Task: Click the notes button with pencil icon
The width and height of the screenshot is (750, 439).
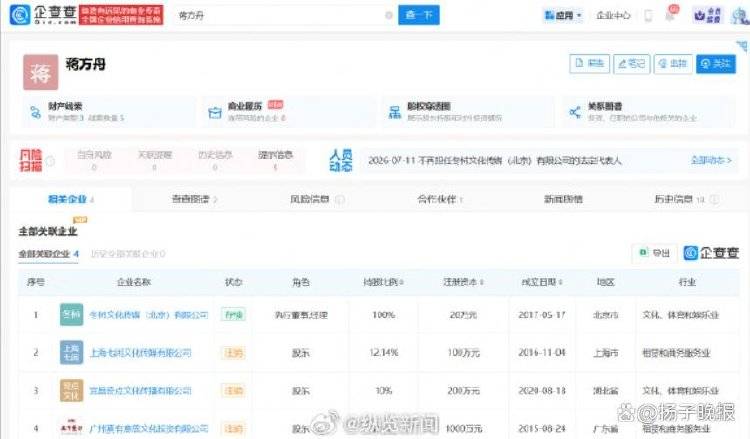Action: 631,64
